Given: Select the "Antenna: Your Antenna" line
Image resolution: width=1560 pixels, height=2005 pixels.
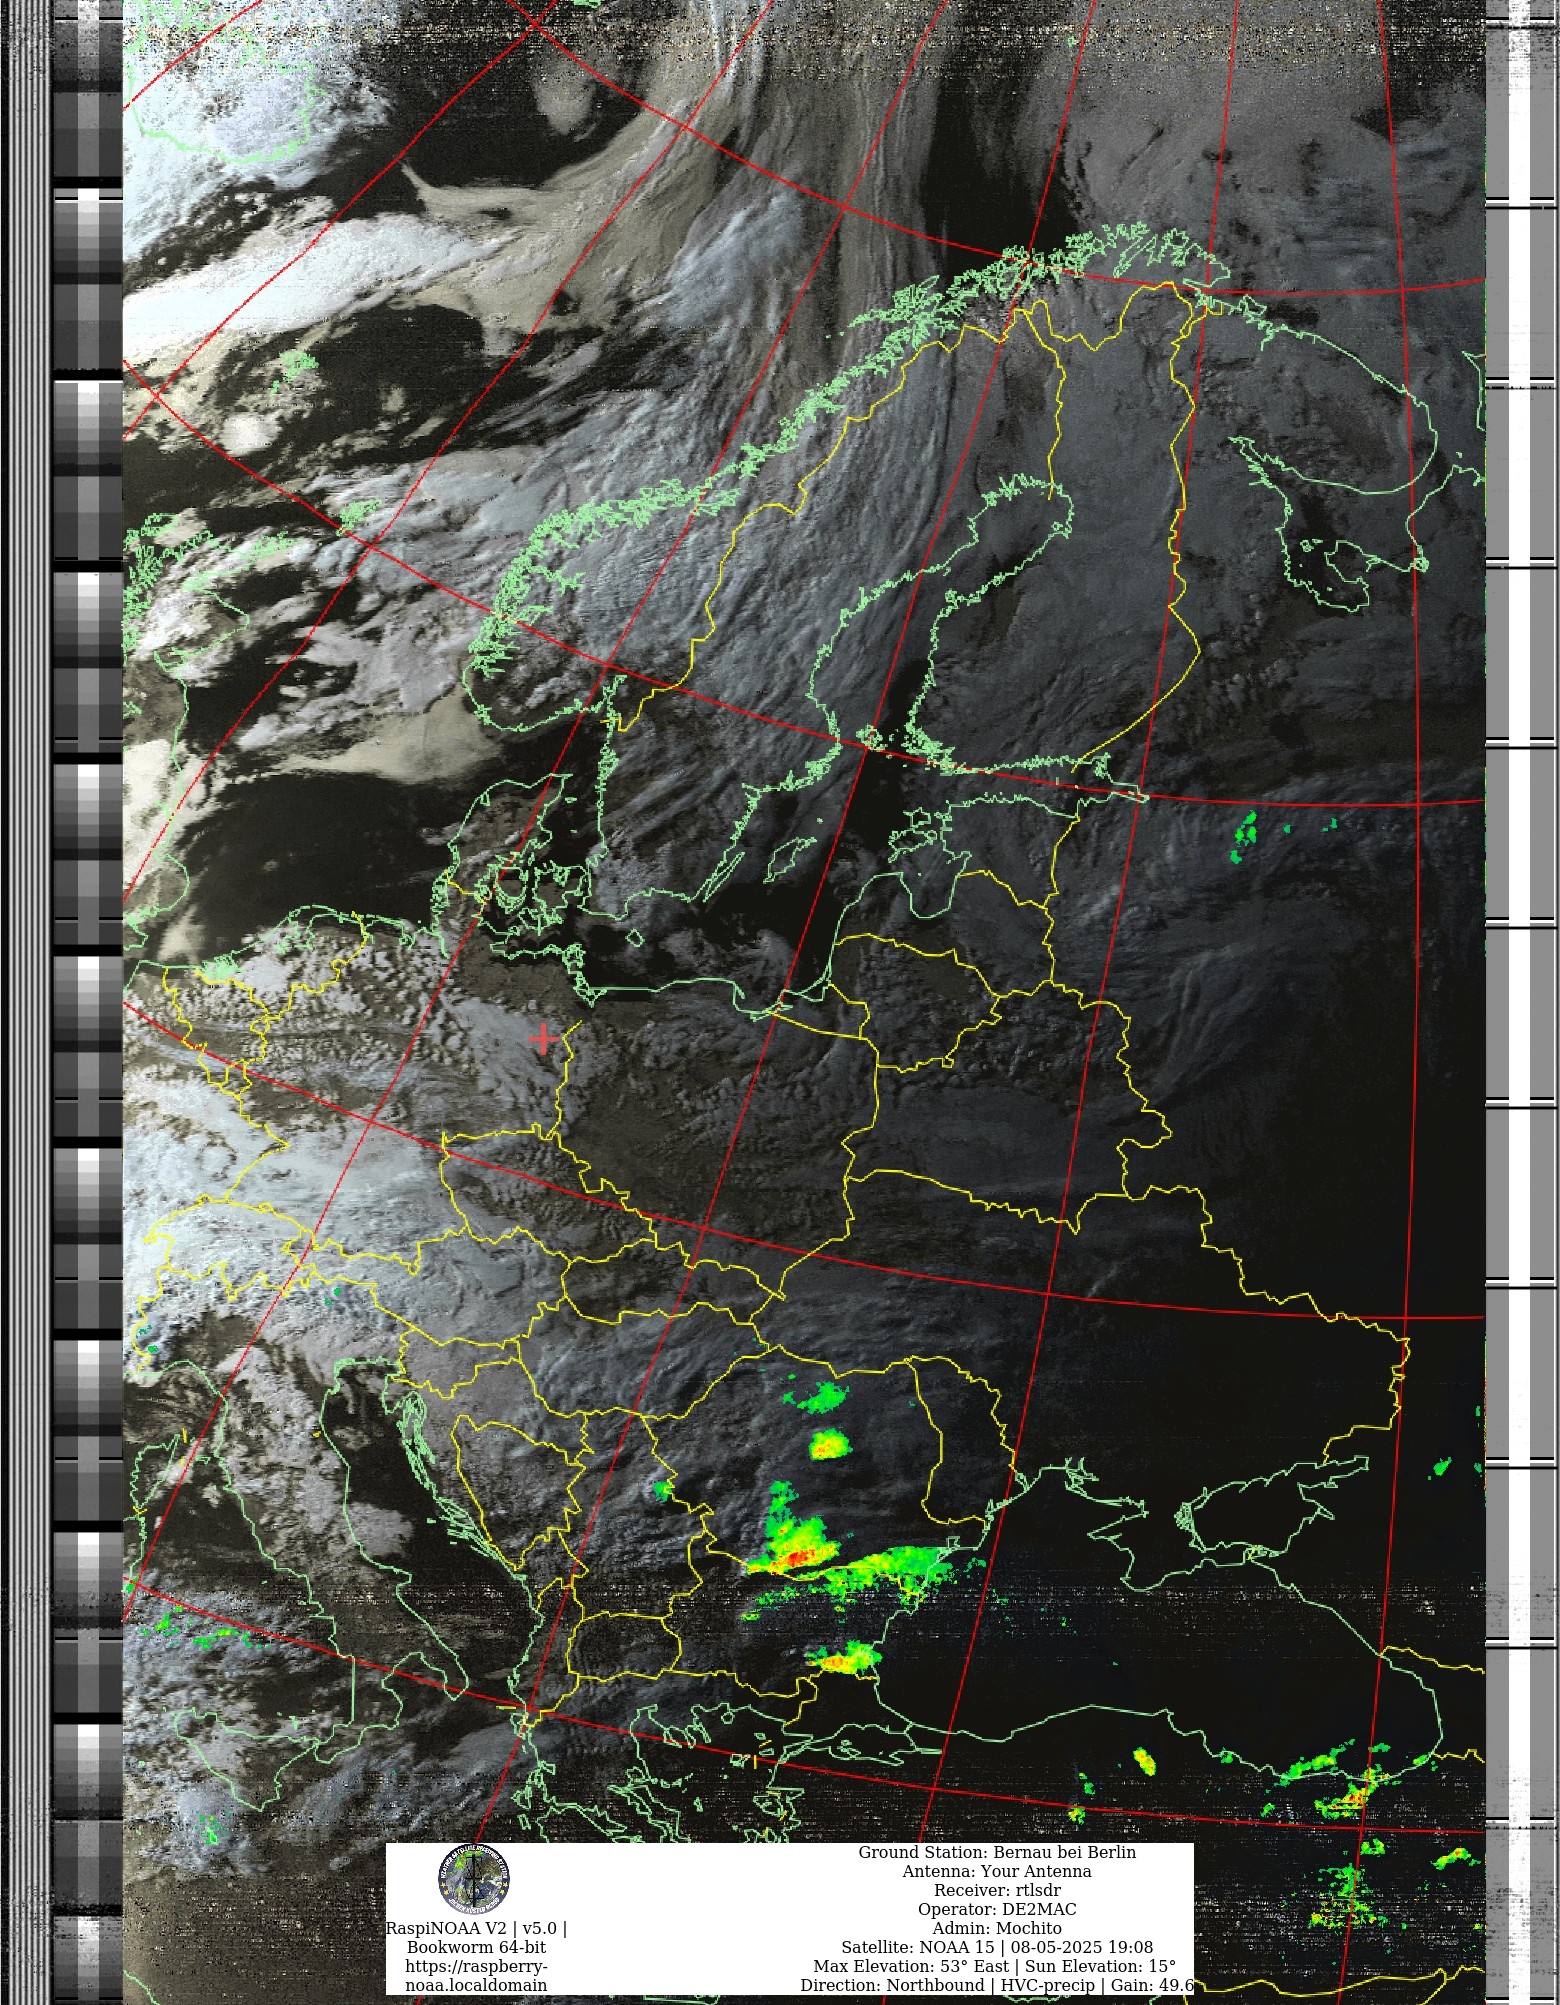Looking at the screenshot, I should tap(997, 1871).
